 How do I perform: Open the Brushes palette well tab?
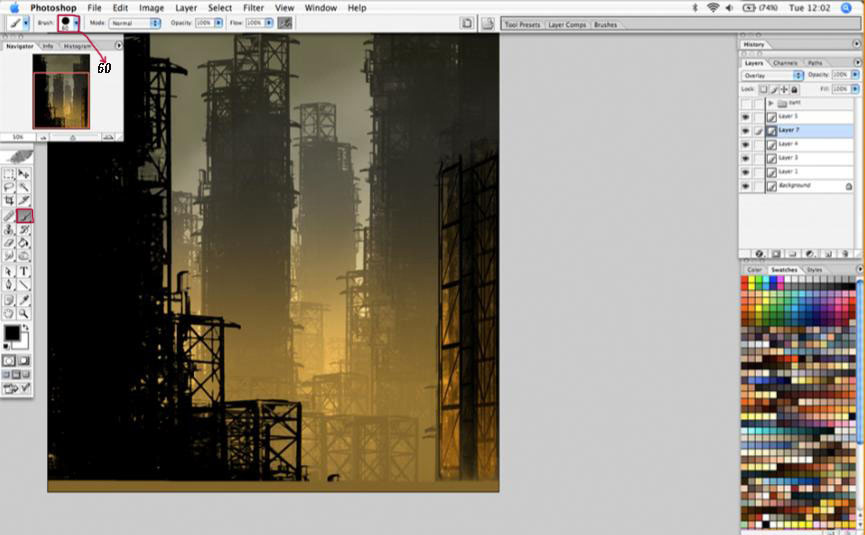(x=605, y=25)
